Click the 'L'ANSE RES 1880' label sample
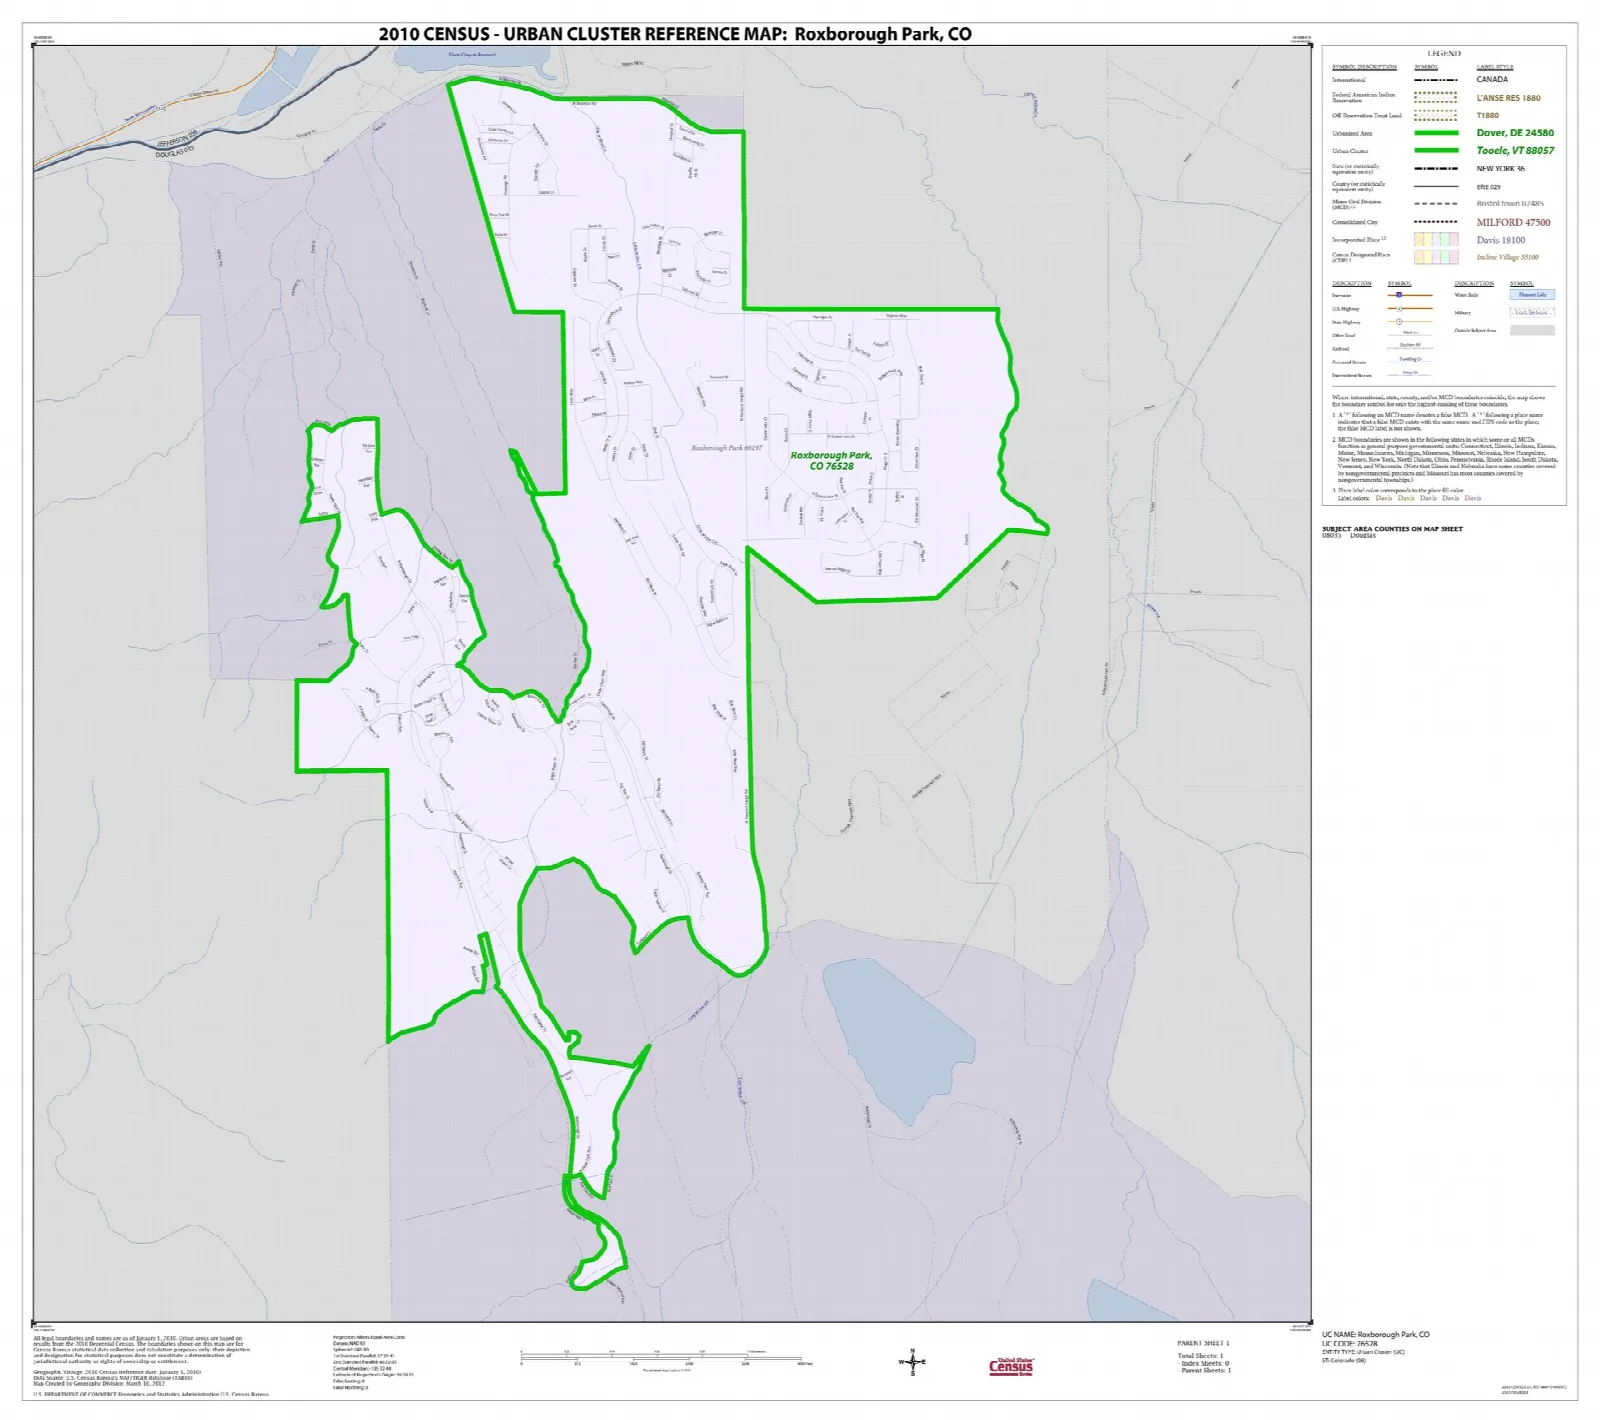This screenshot has width=1600, height=1420. coord(1509,98)
